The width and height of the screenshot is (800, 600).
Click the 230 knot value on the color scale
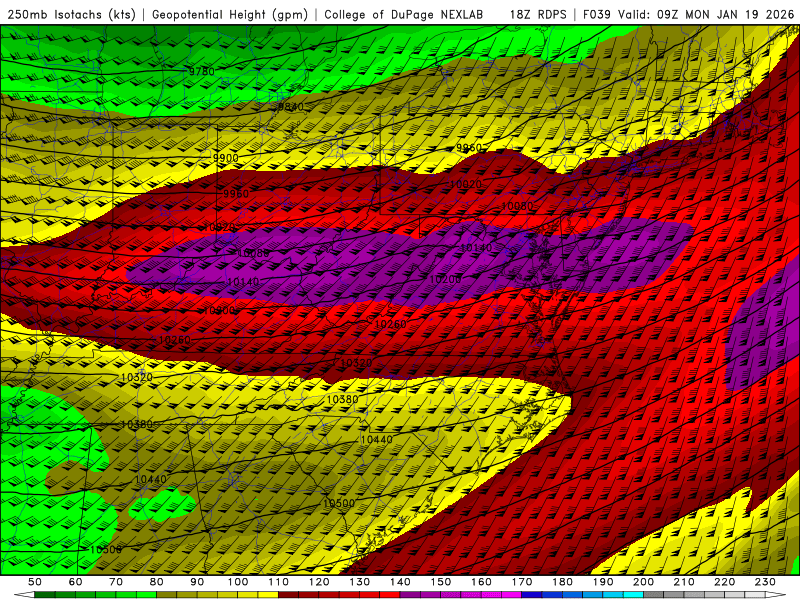pyautogui.click(x=765, y=582)
